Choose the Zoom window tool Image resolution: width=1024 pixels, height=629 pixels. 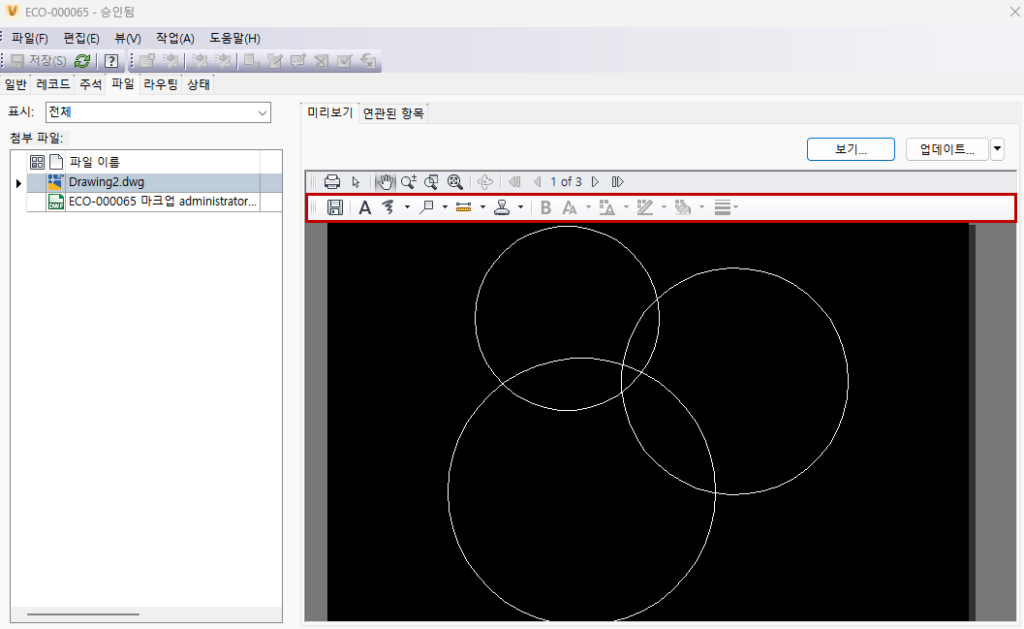(x=431, y=182)
